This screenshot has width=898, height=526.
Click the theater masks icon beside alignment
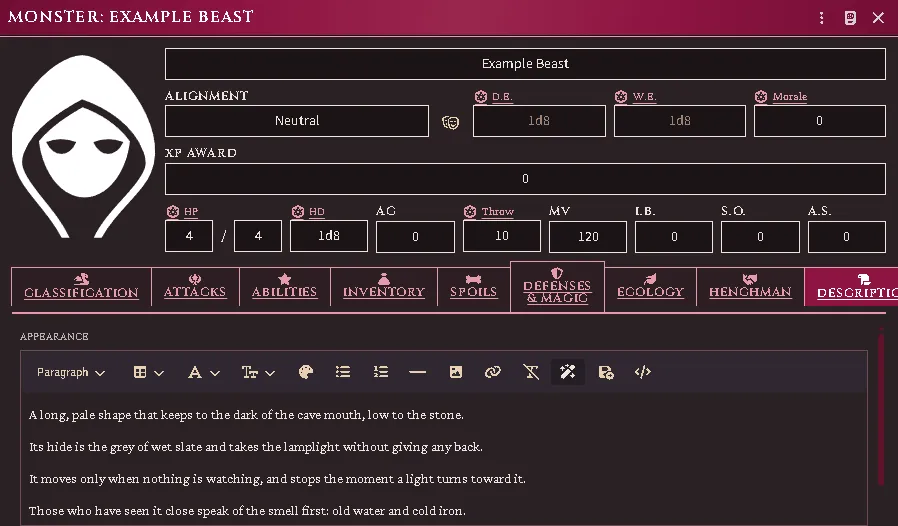pos(450,123)
